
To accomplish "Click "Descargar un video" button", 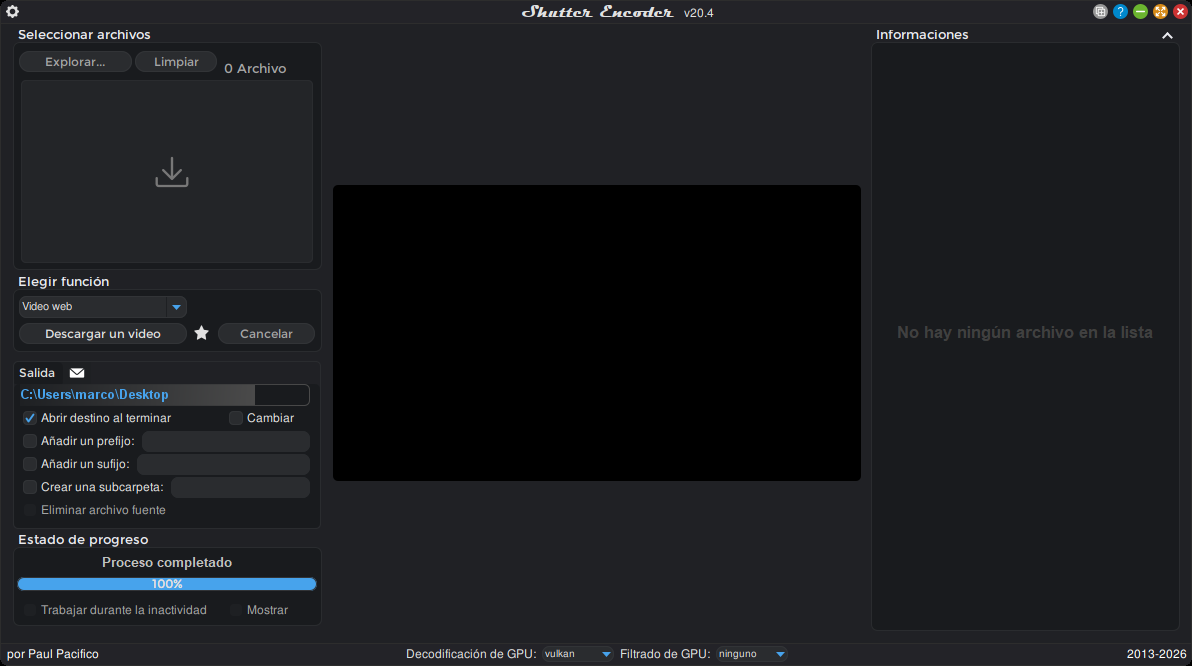I will (x=103, y=334).
